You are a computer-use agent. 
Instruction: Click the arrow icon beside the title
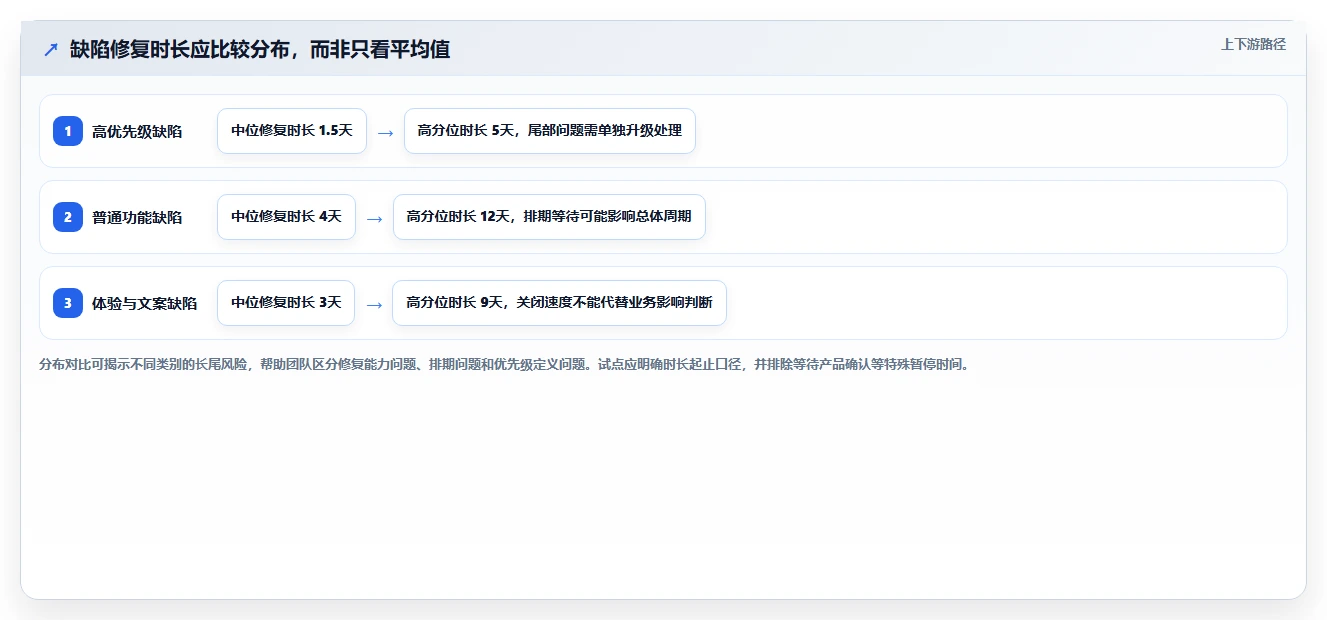51,50
